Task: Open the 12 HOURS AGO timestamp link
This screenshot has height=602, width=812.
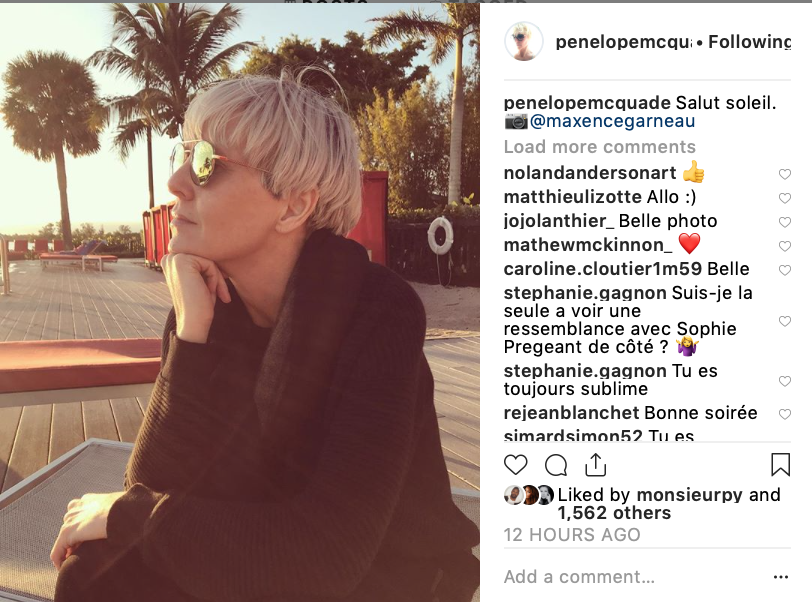Action: click(x=572, y=535)
